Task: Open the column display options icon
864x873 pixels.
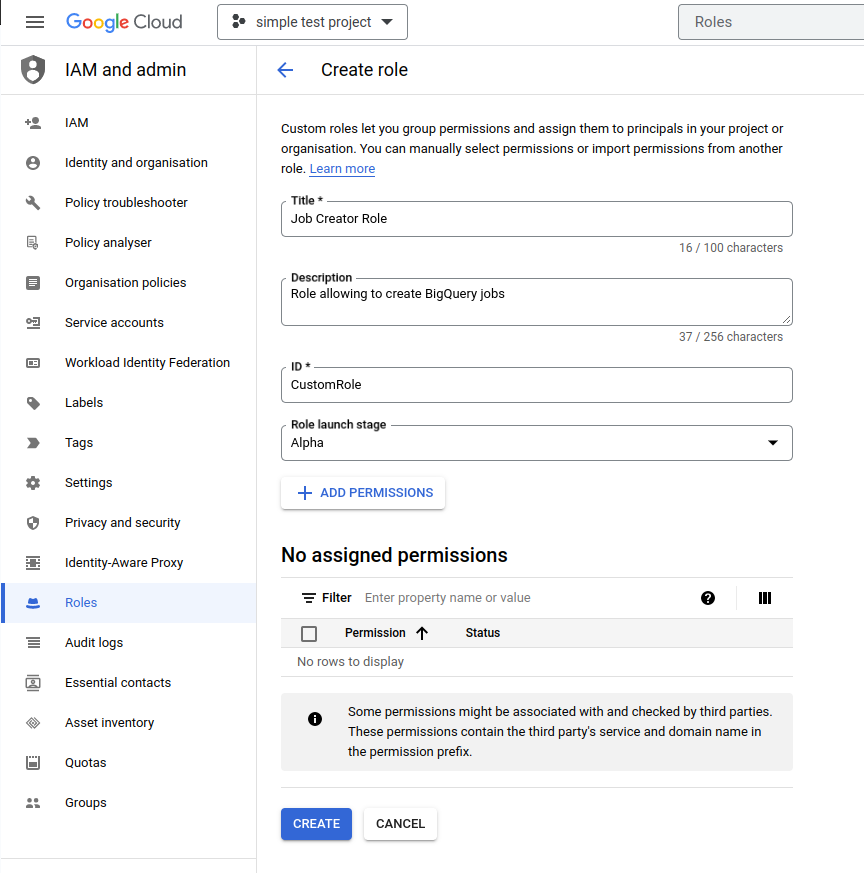Action: pyautogui.click(x=765, y=598)
